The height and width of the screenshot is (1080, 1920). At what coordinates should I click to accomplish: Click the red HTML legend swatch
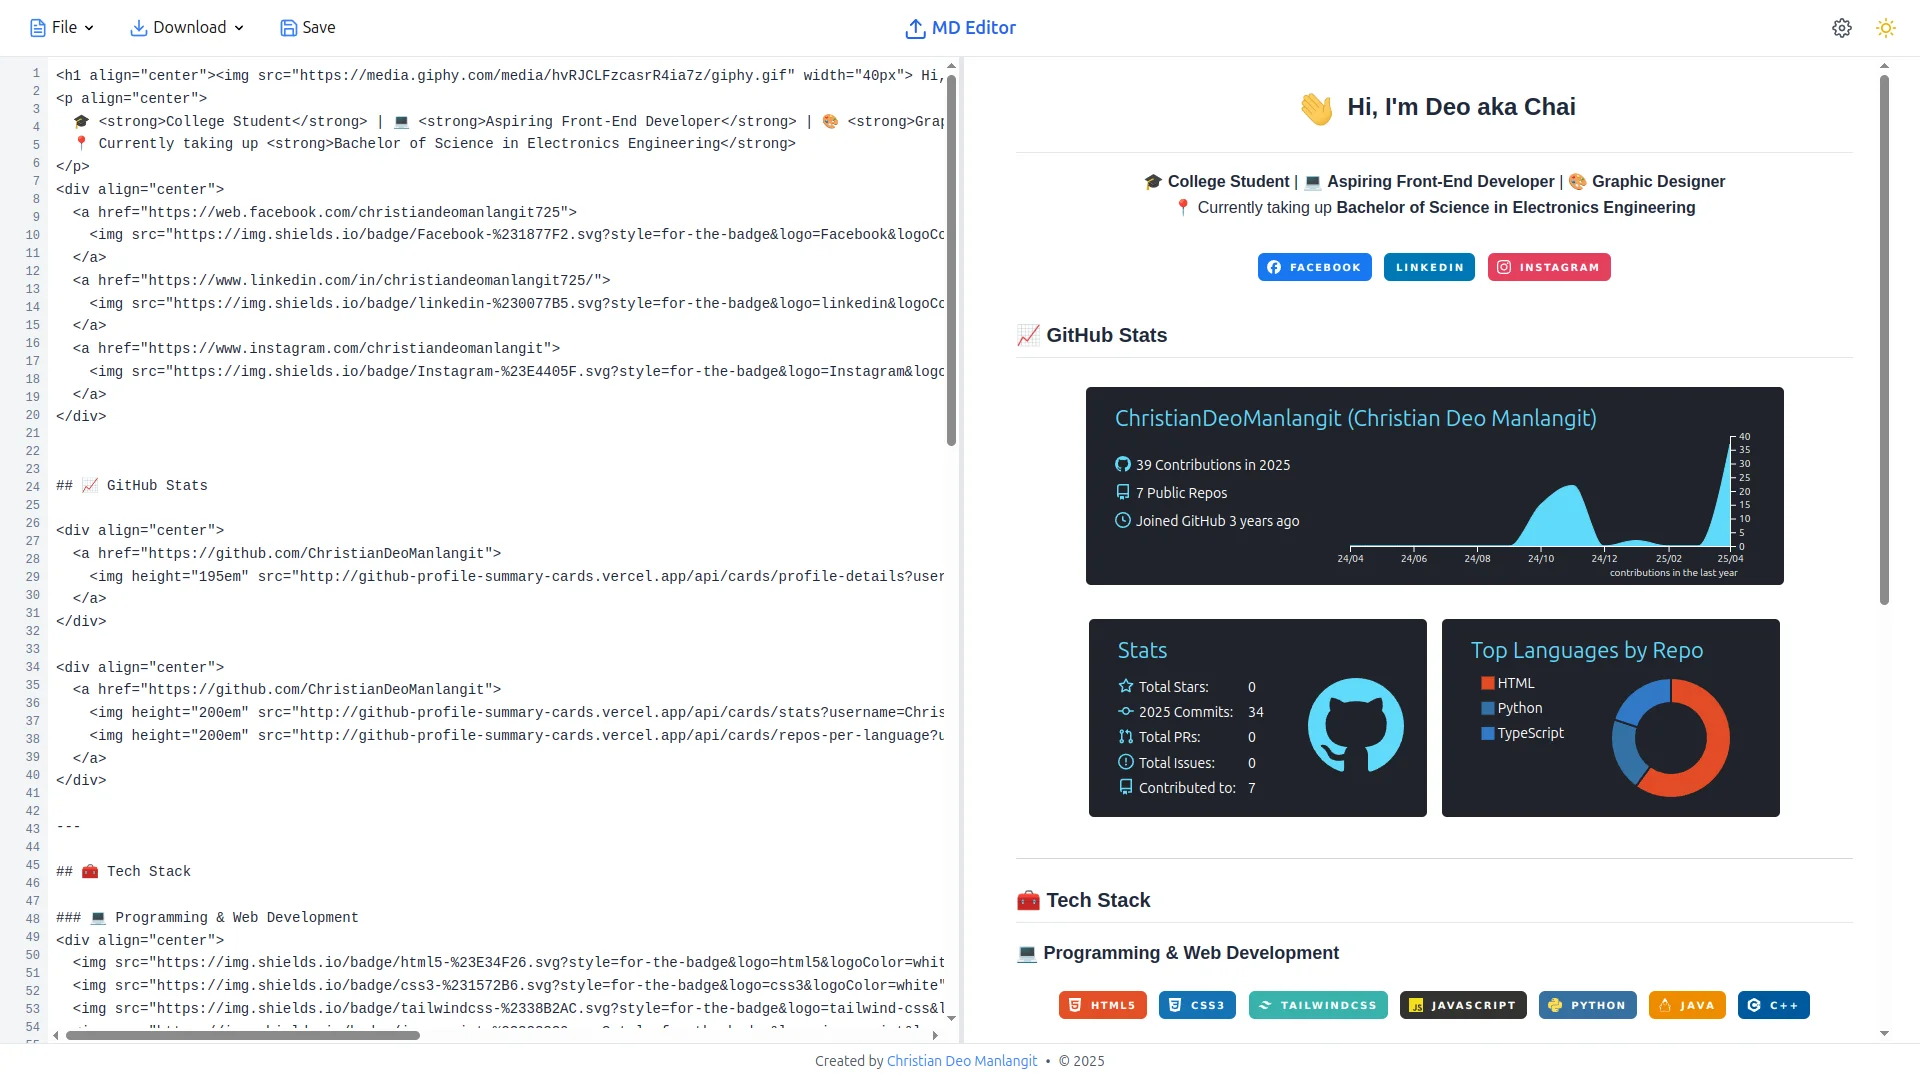[1487, 683]
